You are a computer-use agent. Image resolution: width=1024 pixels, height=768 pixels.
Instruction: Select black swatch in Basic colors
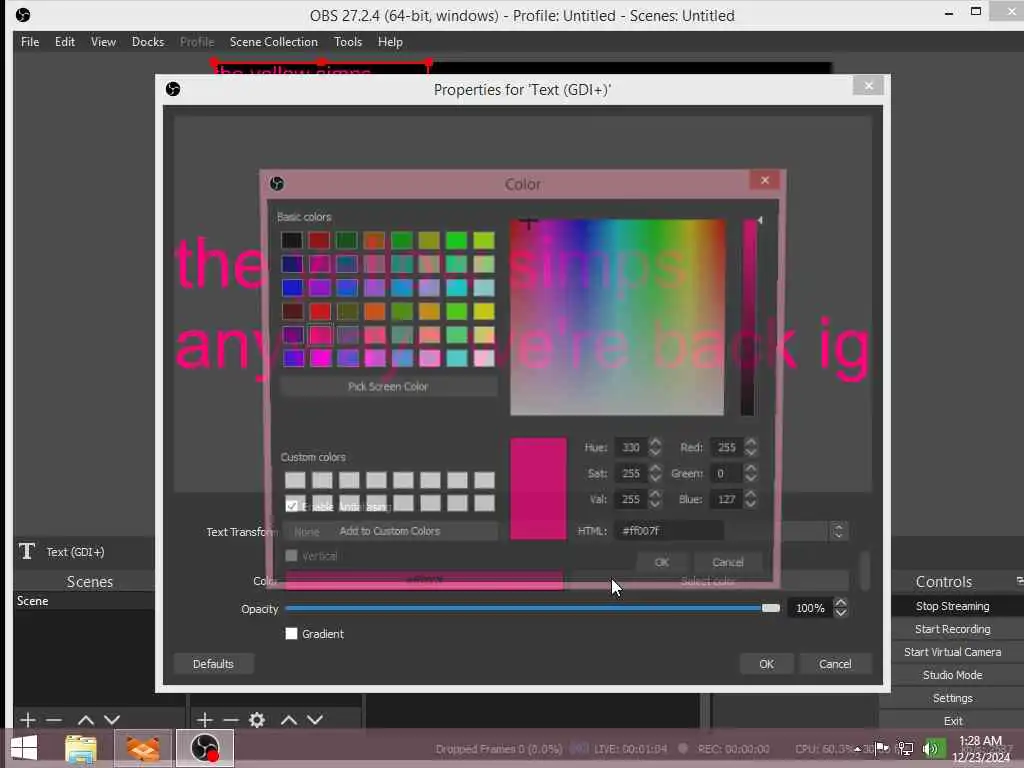[292, 240]
